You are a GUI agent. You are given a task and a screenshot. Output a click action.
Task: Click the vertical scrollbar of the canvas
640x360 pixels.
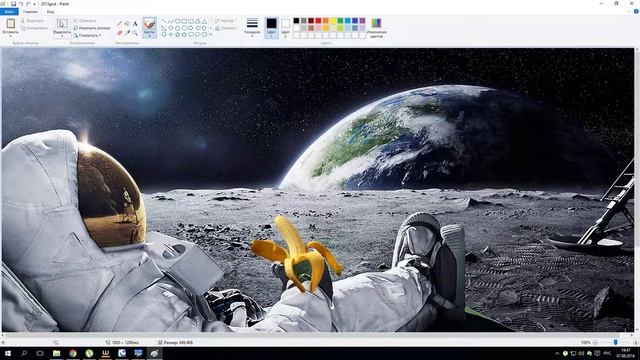637,190
